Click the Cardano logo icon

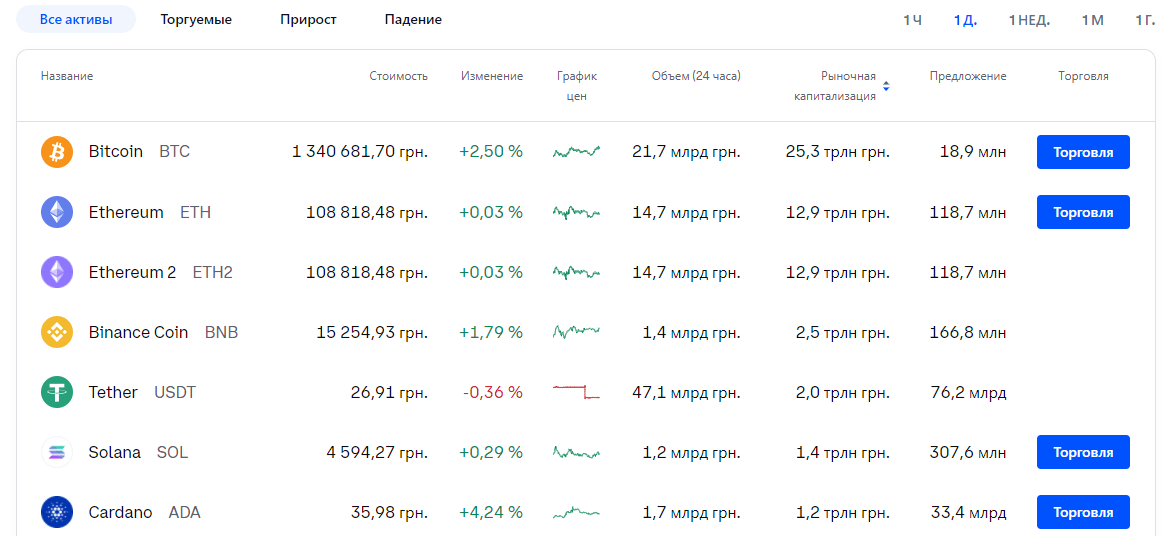57,512
